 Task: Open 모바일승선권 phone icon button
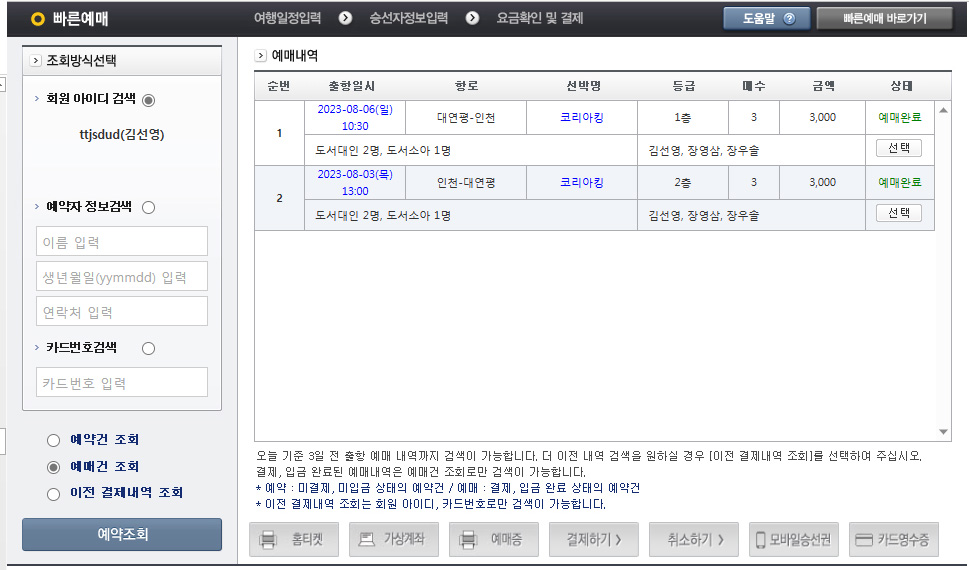(x=761, y=540)
